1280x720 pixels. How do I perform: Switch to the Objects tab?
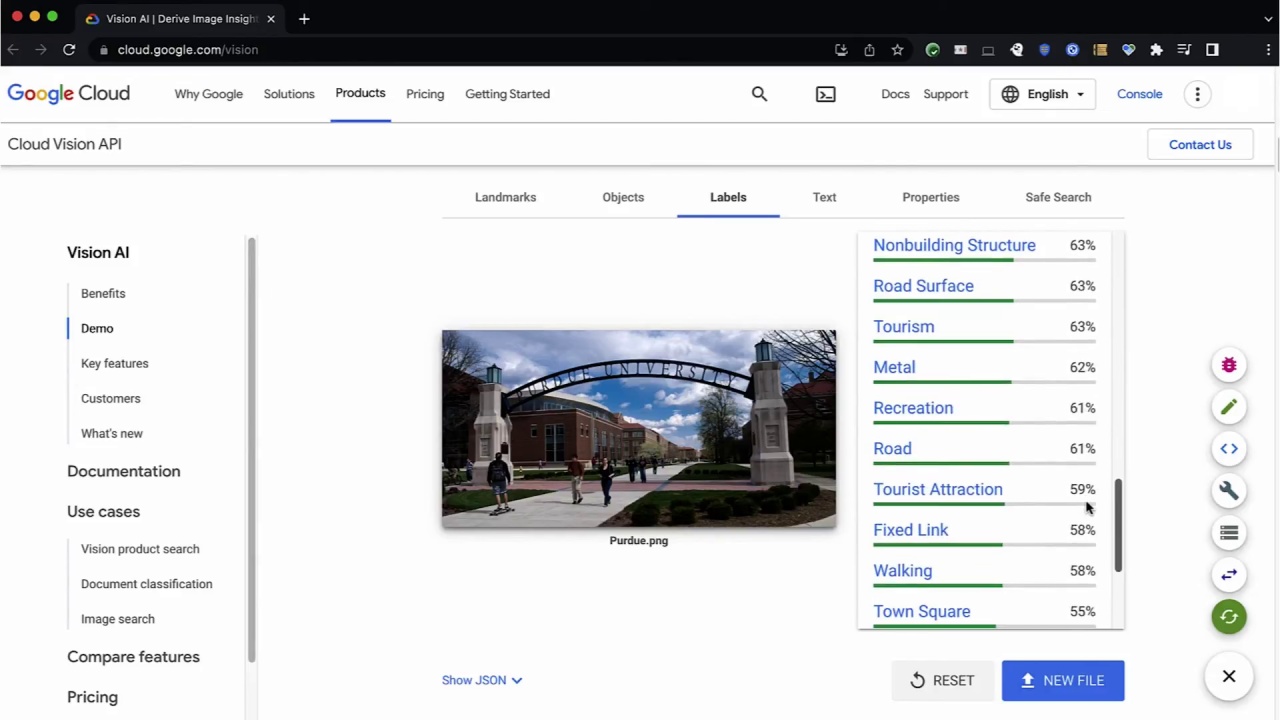pyautogui.click(x=623, y=197)
